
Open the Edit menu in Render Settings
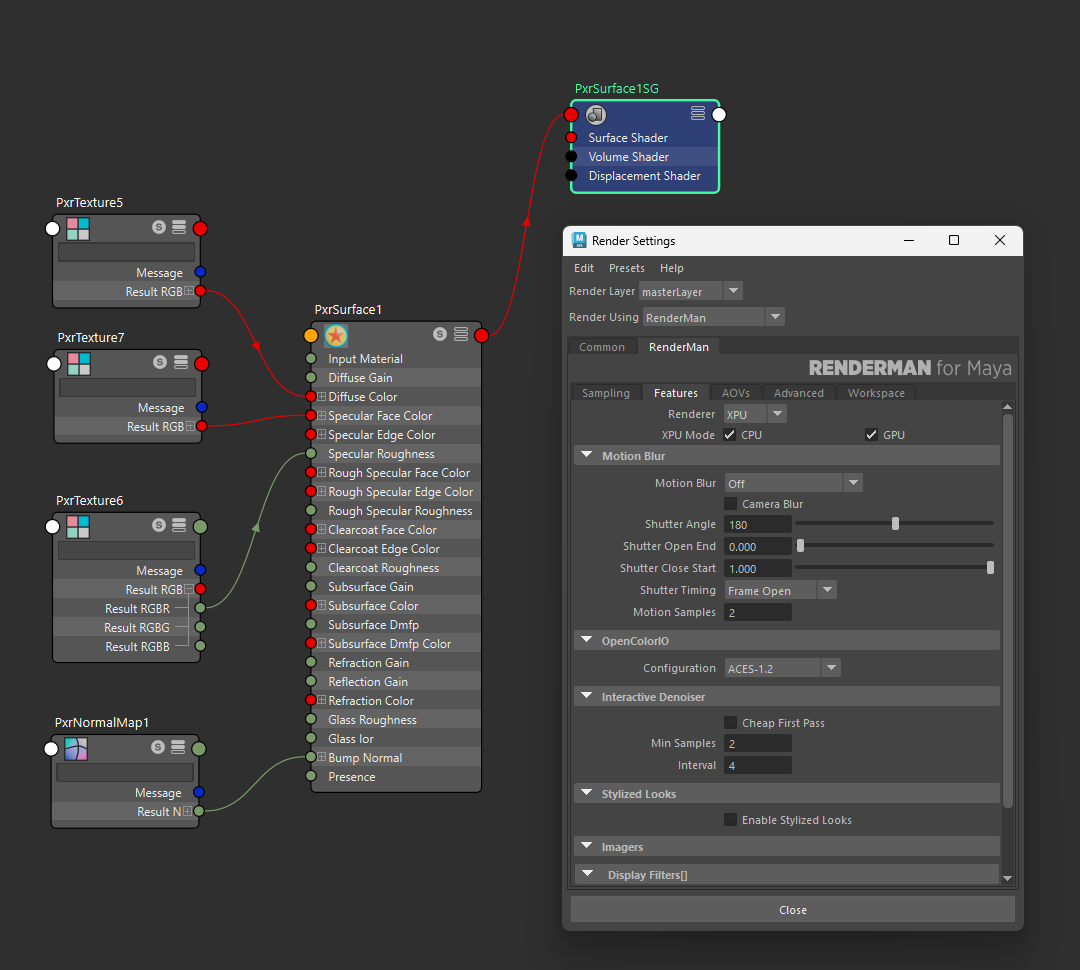(x=583, y=268)
